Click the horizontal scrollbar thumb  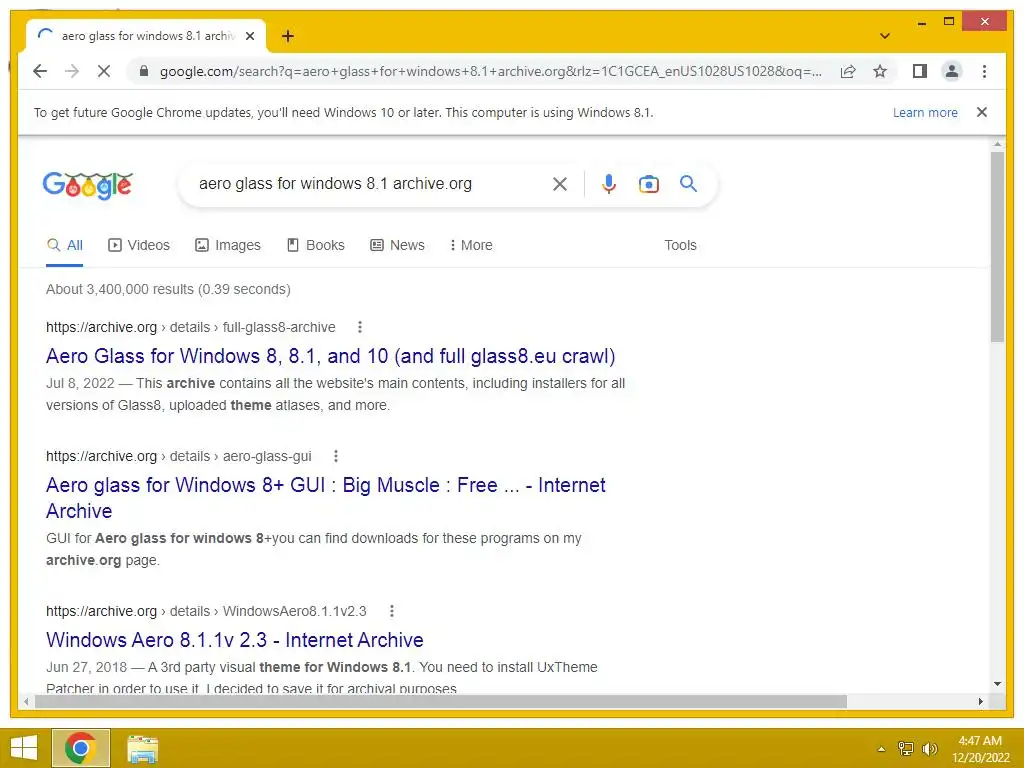coord(441,701)
